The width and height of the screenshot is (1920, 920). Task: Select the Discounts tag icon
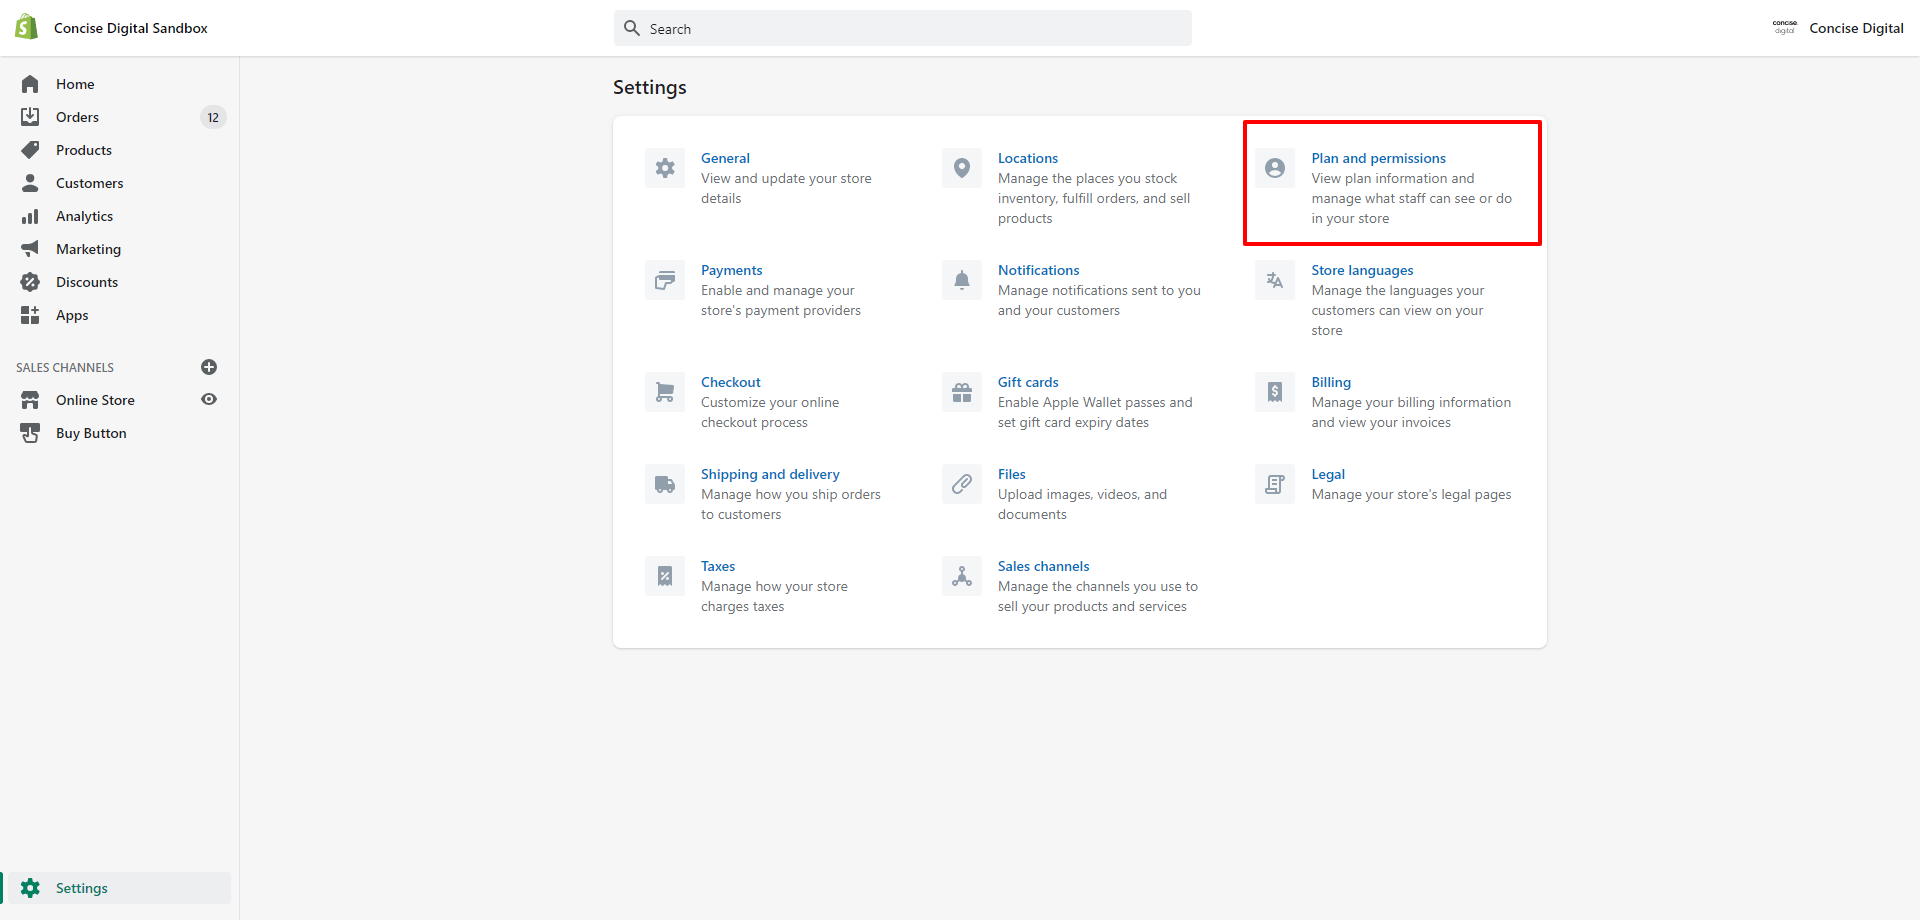(x=30, y=282)
